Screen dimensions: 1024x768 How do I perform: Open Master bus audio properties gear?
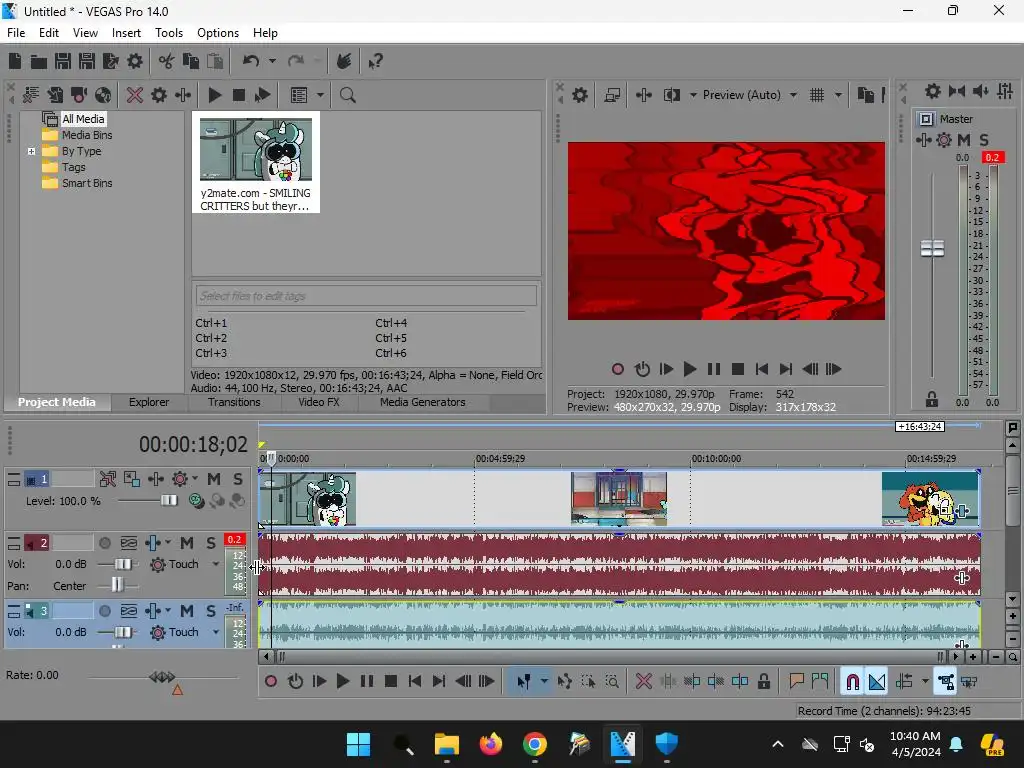click(x=933, y=91)
